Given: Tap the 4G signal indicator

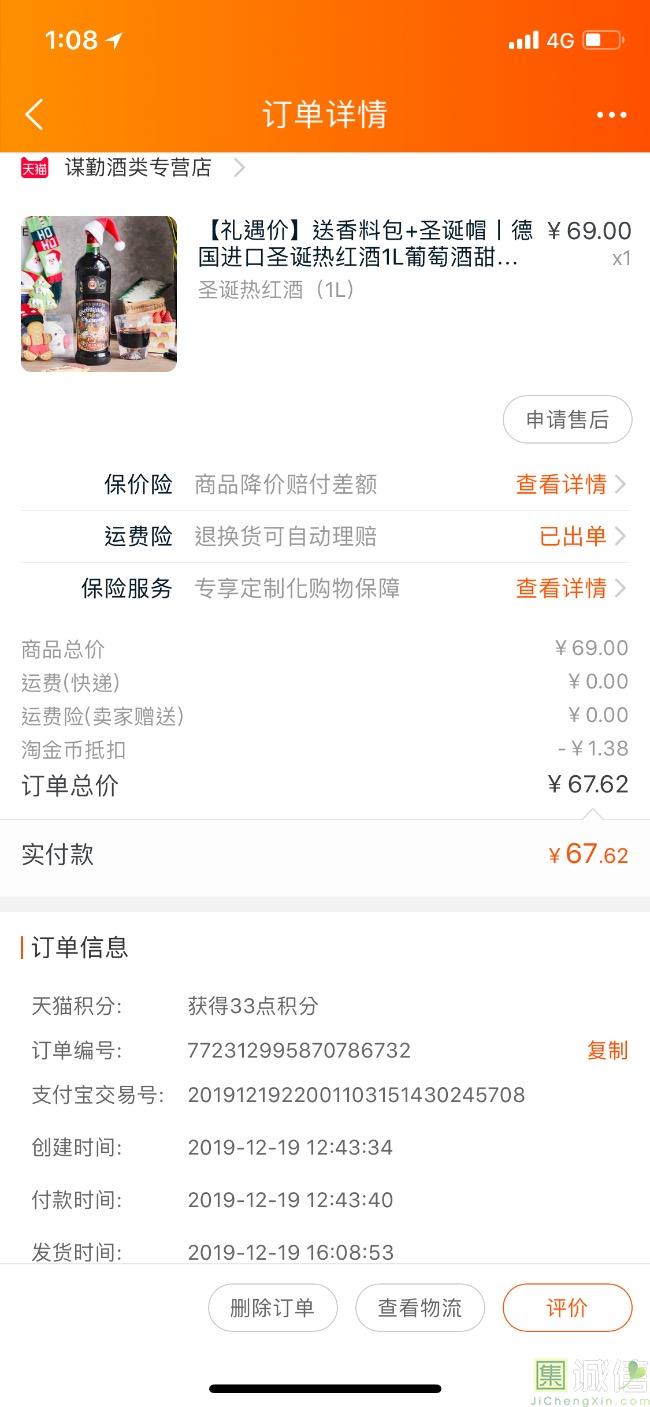Looking at the screenshot, I should tap(560, 41).
